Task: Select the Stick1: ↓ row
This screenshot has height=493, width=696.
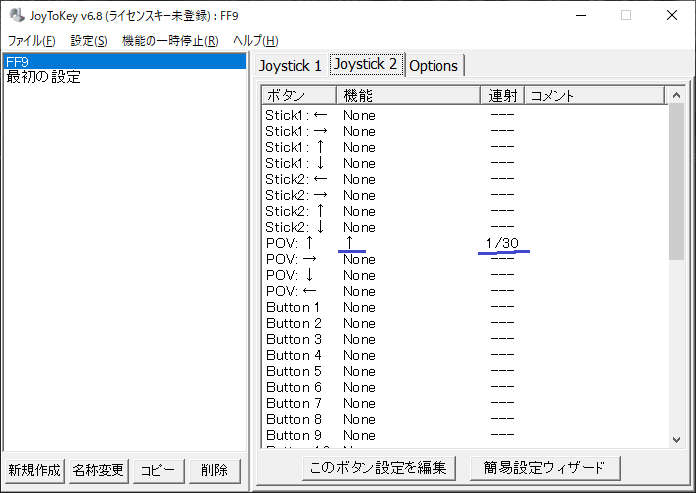Action: click(x=465, y=163)
